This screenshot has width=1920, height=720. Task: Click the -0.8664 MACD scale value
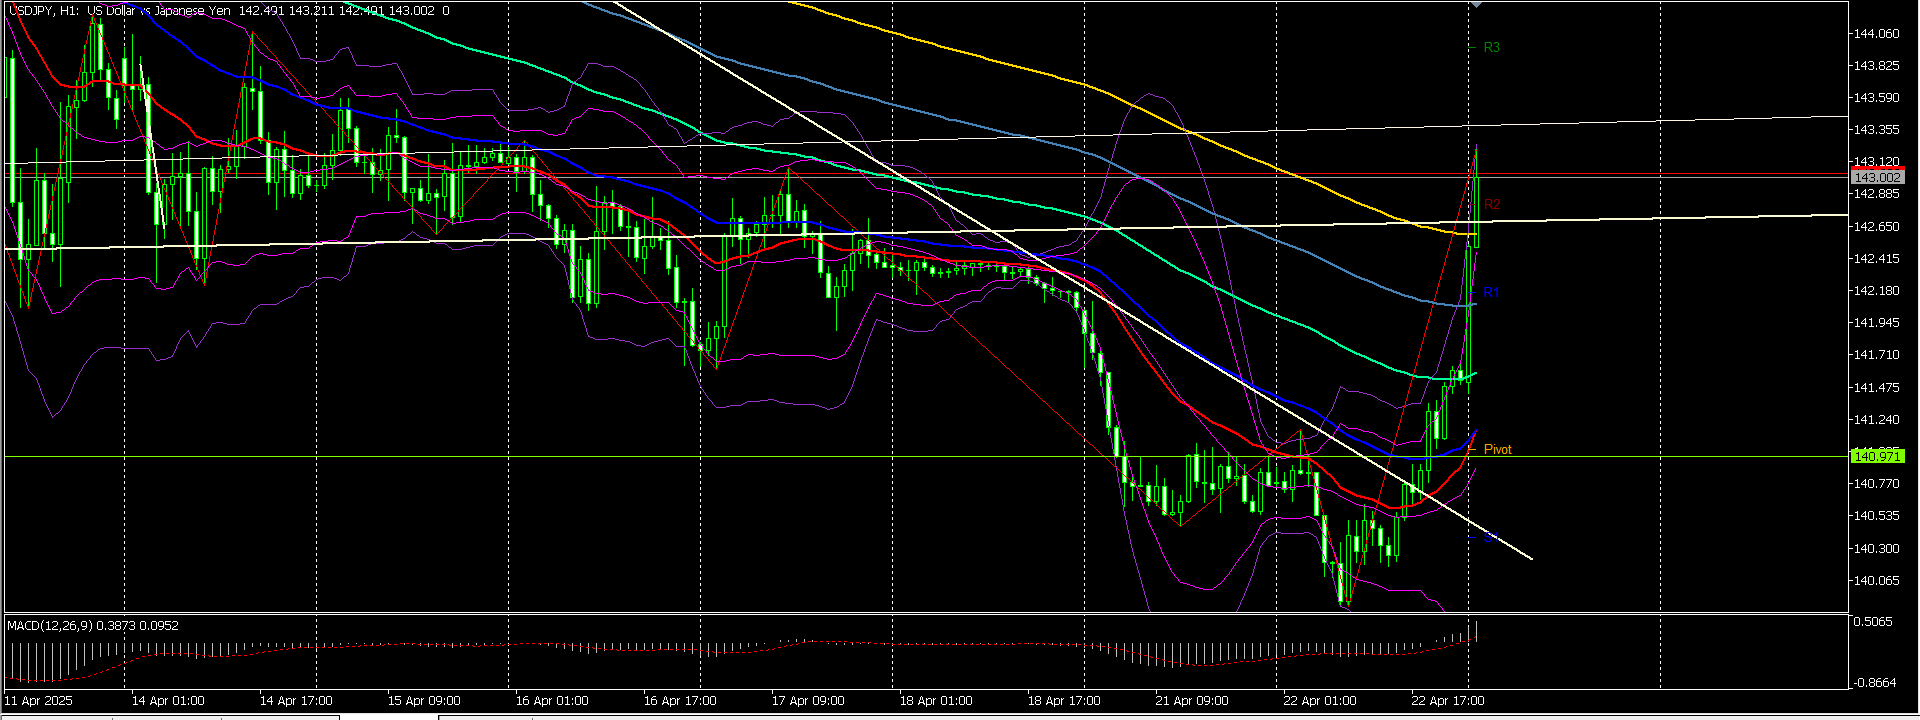1874,683
